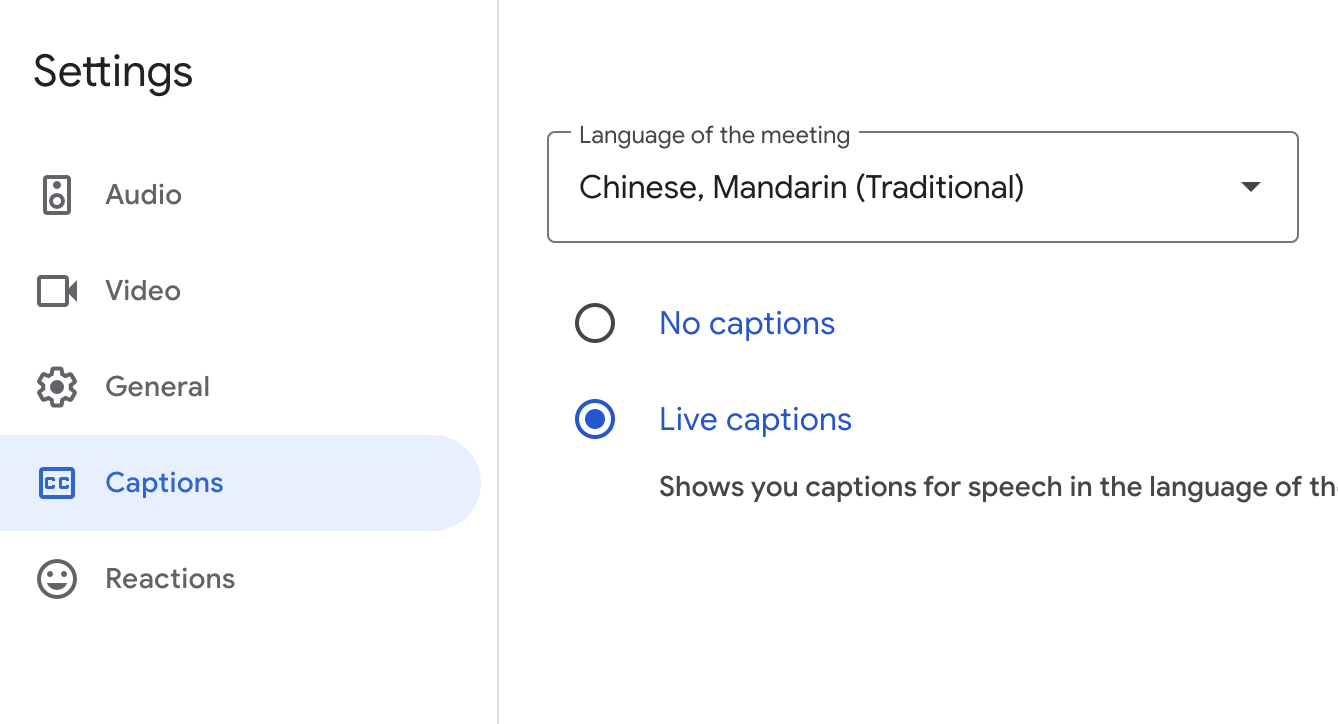Click the Video camera icon

57,291
